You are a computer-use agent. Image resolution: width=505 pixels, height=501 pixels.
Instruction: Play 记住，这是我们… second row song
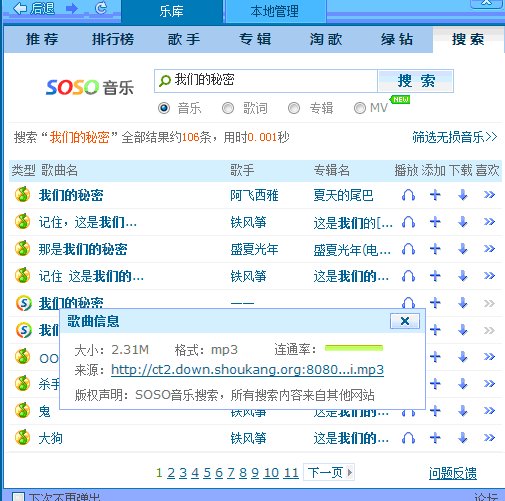point(408,222)
